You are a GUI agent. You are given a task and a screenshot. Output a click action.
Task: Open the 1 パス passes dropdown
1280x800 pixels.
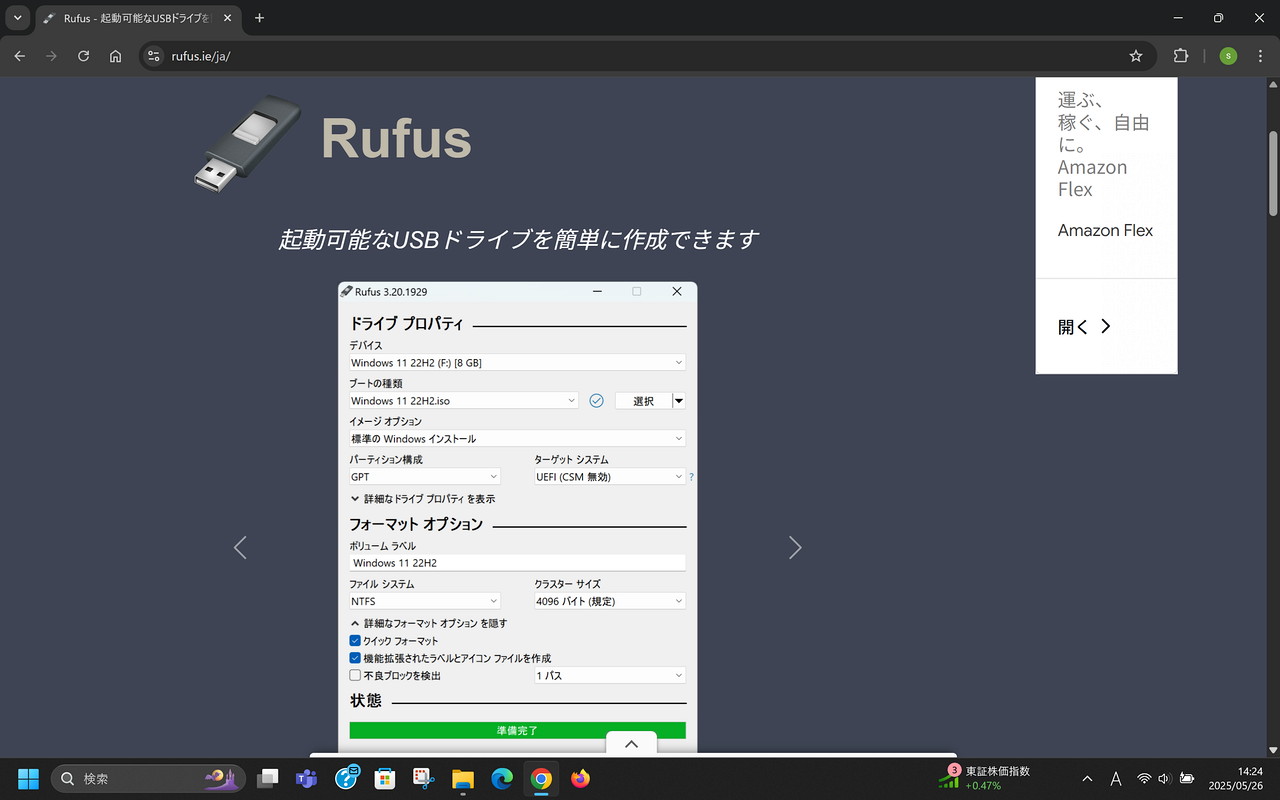pos(609,675)
